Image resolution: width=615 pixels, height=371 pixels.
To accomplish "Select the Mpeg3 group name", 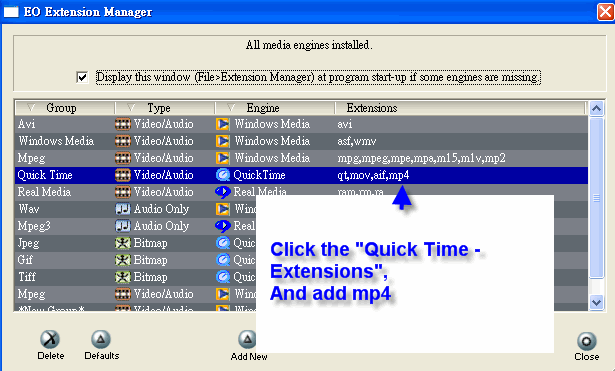I will tap(34, 226).
